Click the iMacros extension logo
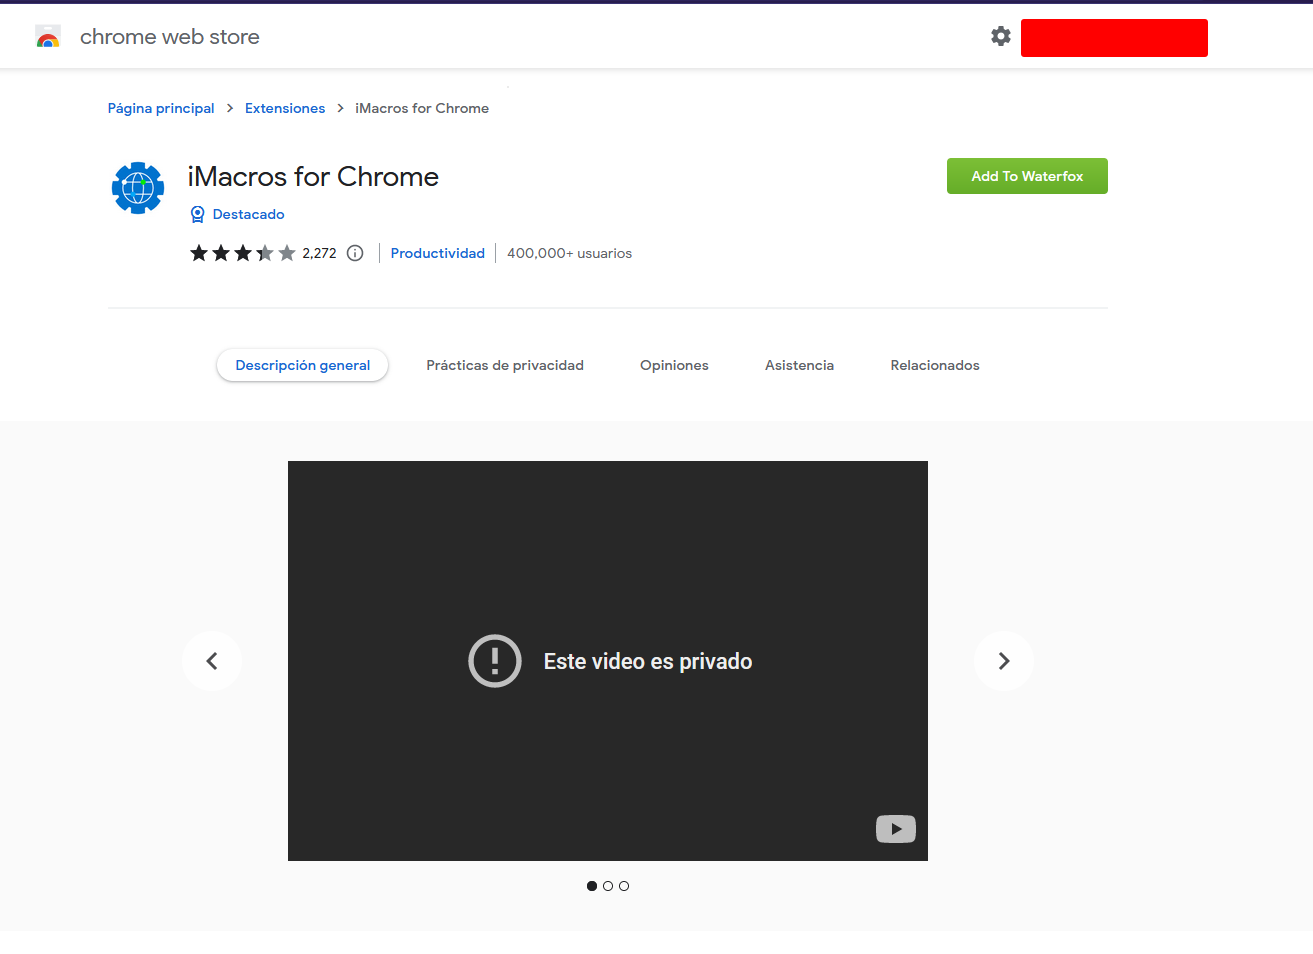 pyautogui.click(x=137, y=187)
